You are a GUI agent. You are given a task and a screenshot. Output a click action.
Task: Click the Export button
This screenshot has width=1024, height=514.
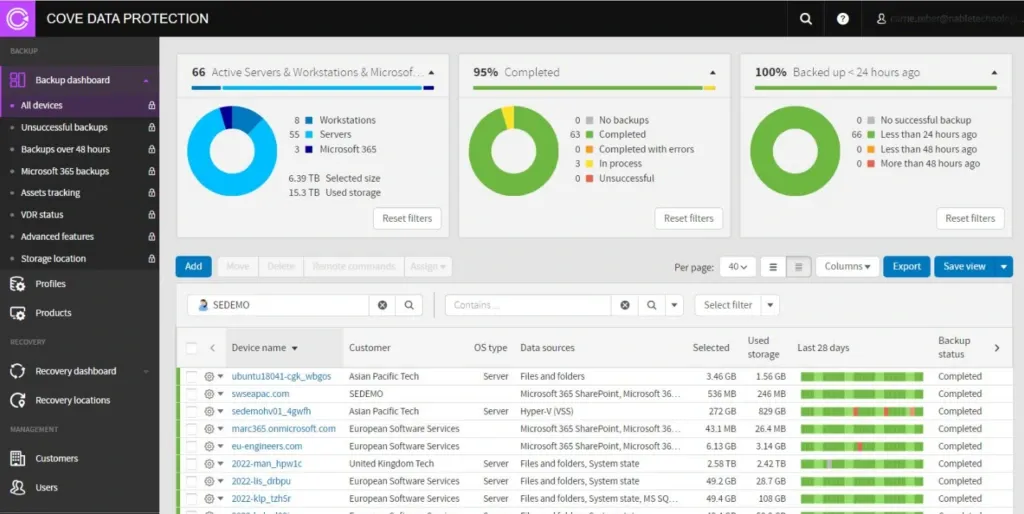pos(906,266)
